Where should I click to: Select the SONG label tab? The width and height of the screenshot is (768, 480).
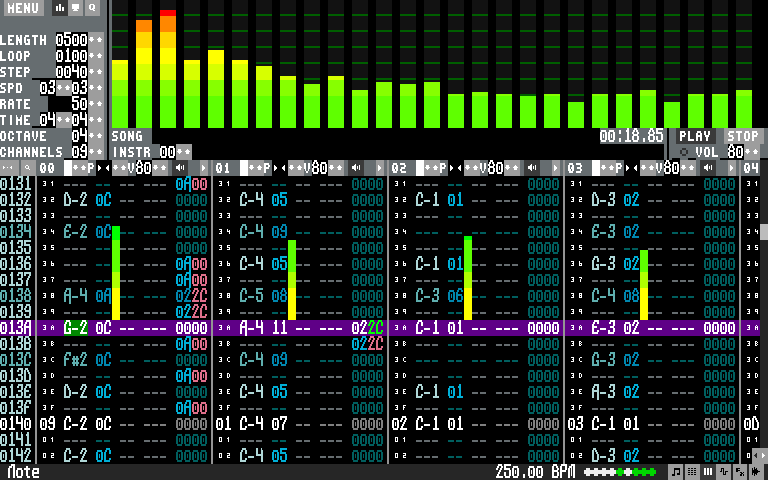[127, 136]
